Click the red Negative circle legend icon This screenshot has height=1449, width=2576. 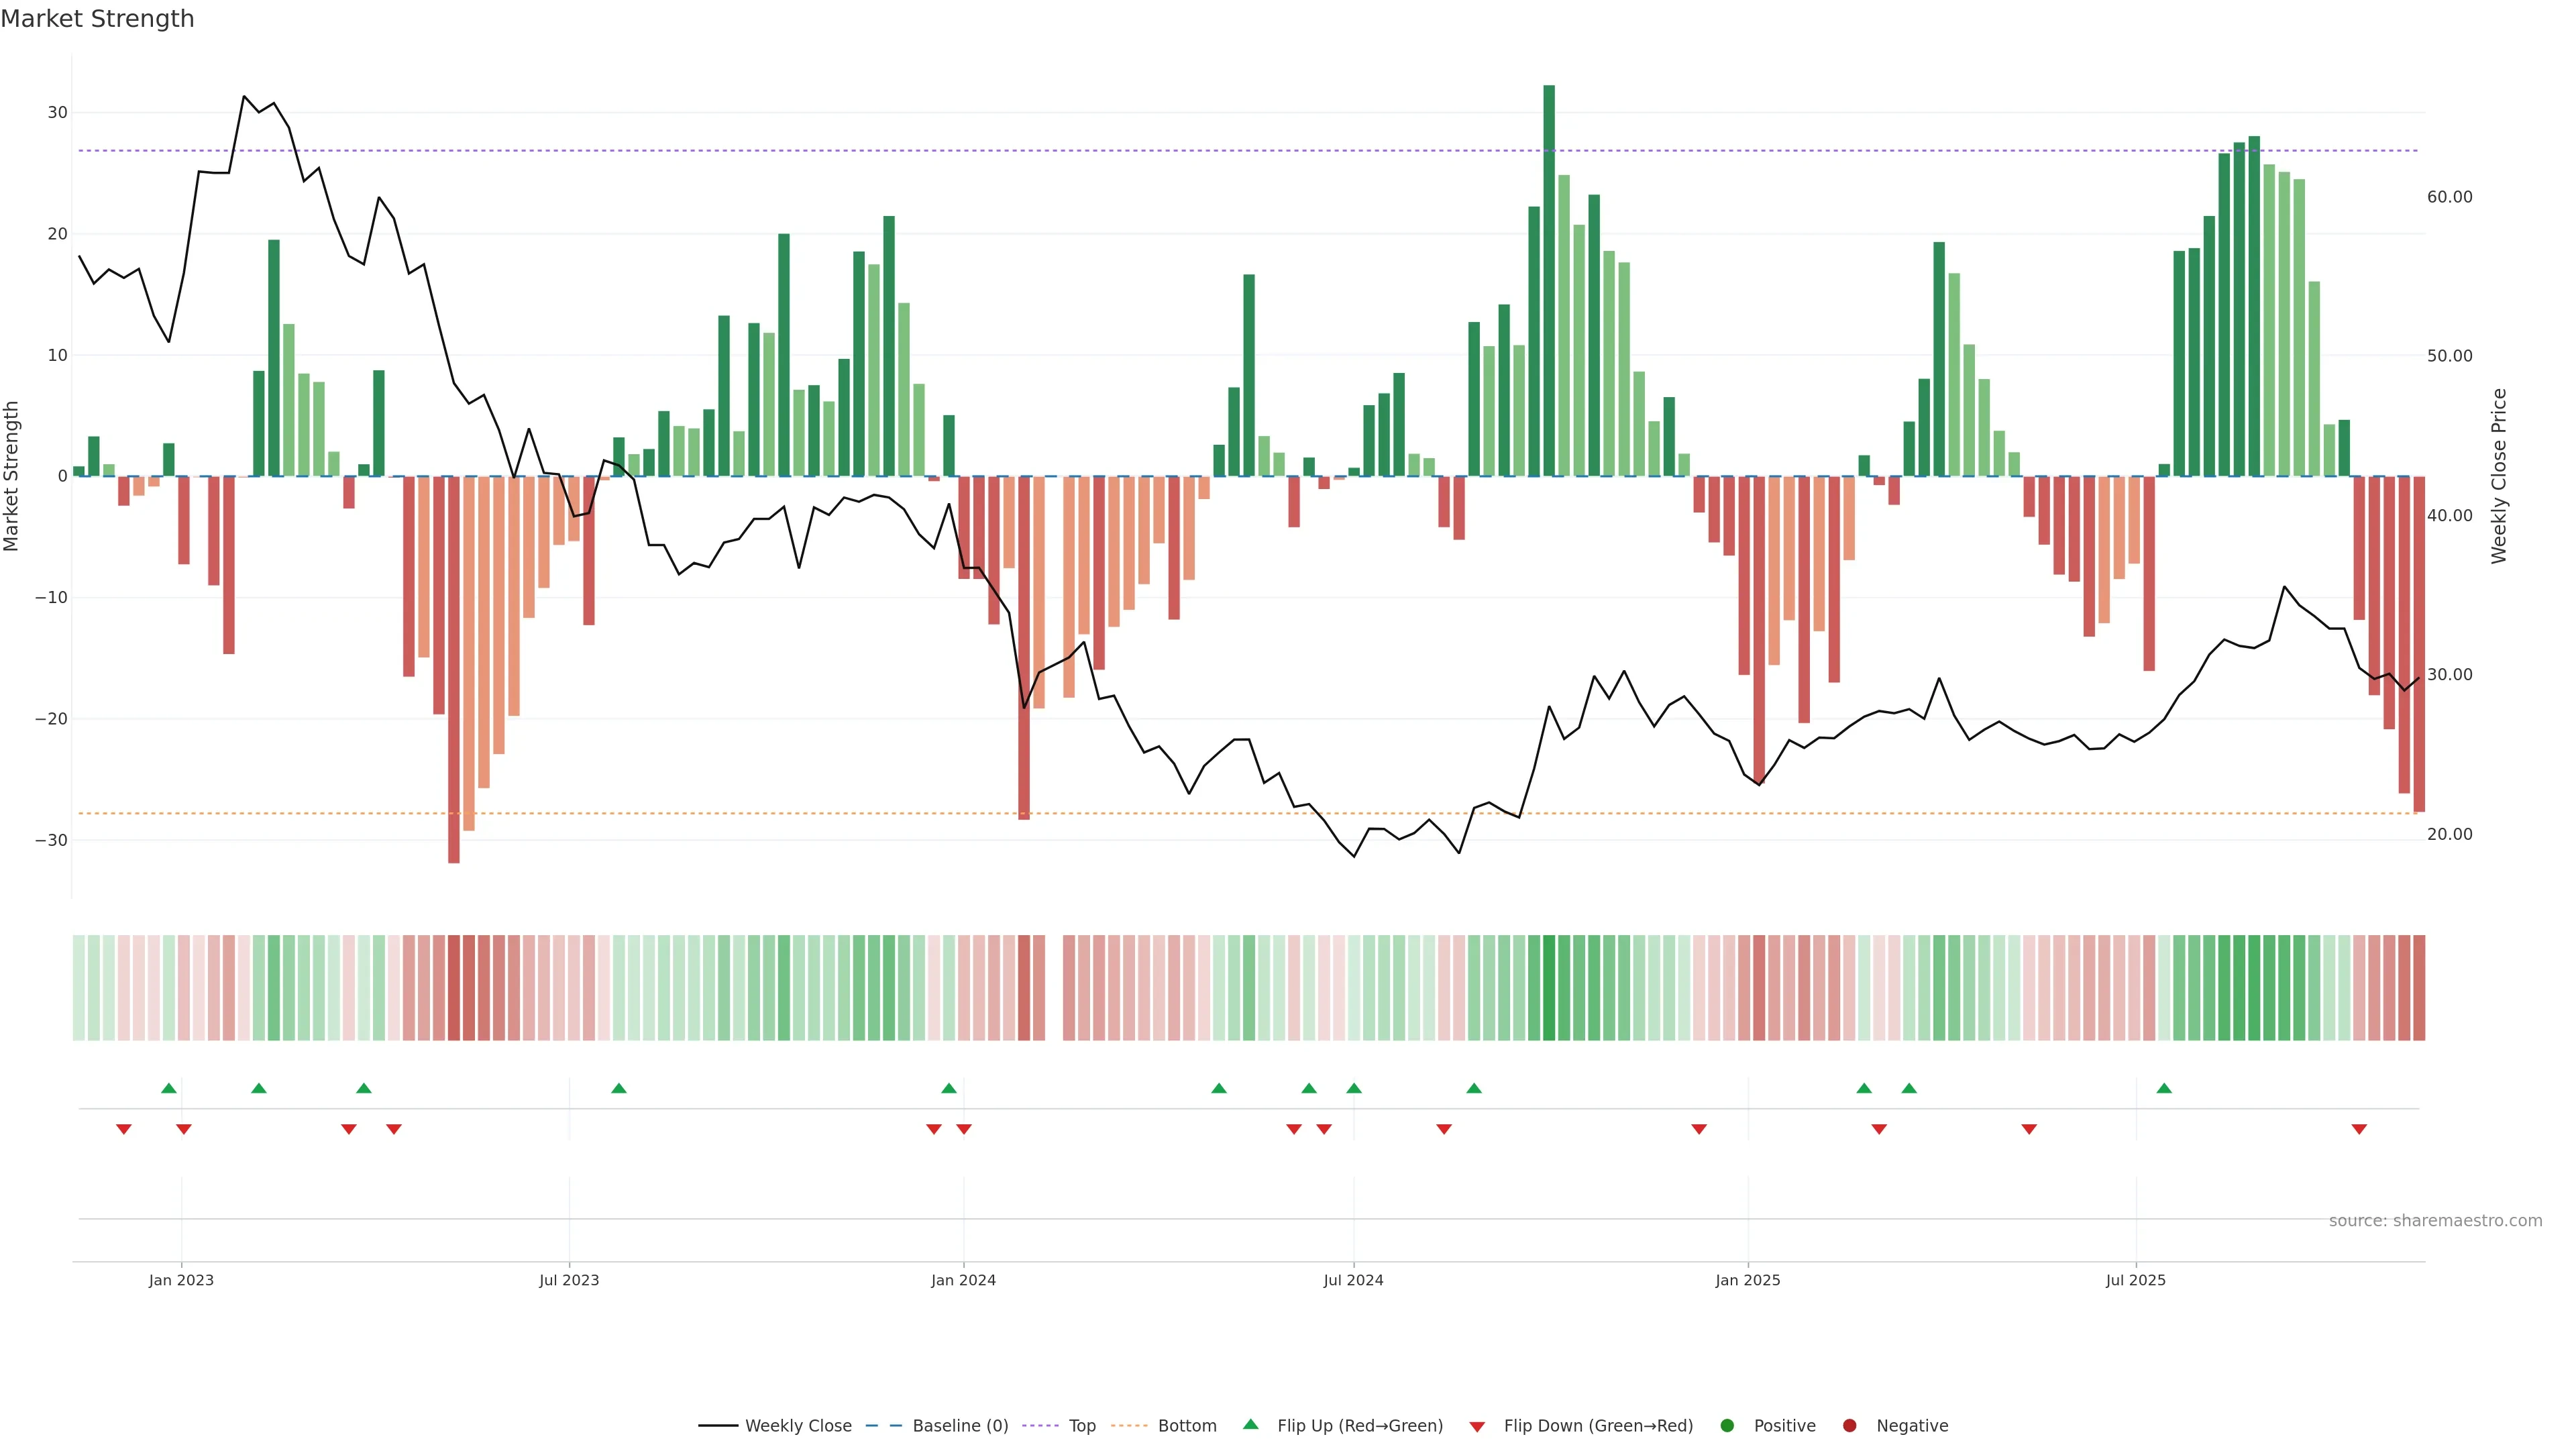click(1849, 1426)
